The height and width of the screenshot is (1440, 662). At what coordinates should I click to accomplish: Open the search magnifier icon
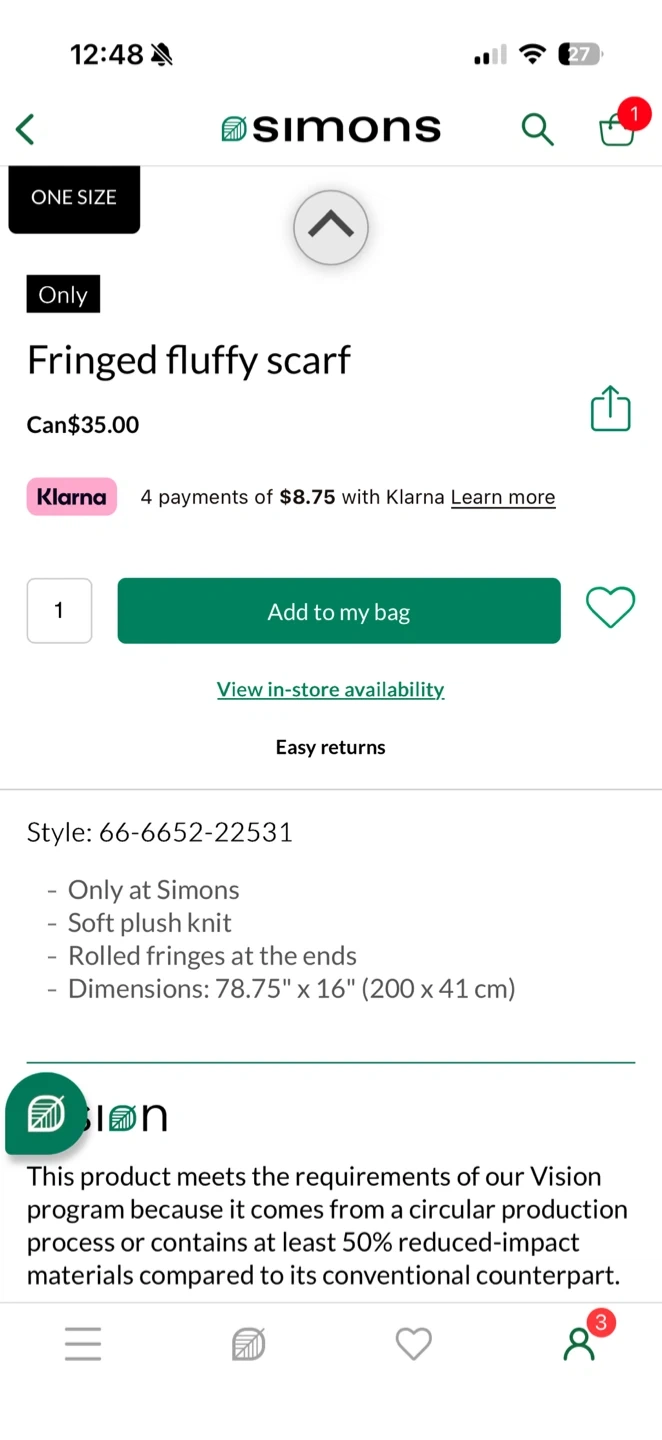pos(537,129)
